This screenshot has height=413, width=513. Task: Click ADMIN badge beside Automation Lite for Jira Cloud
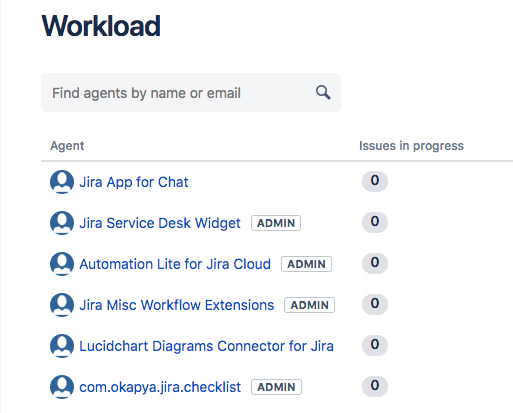click(x=306, y=264)
